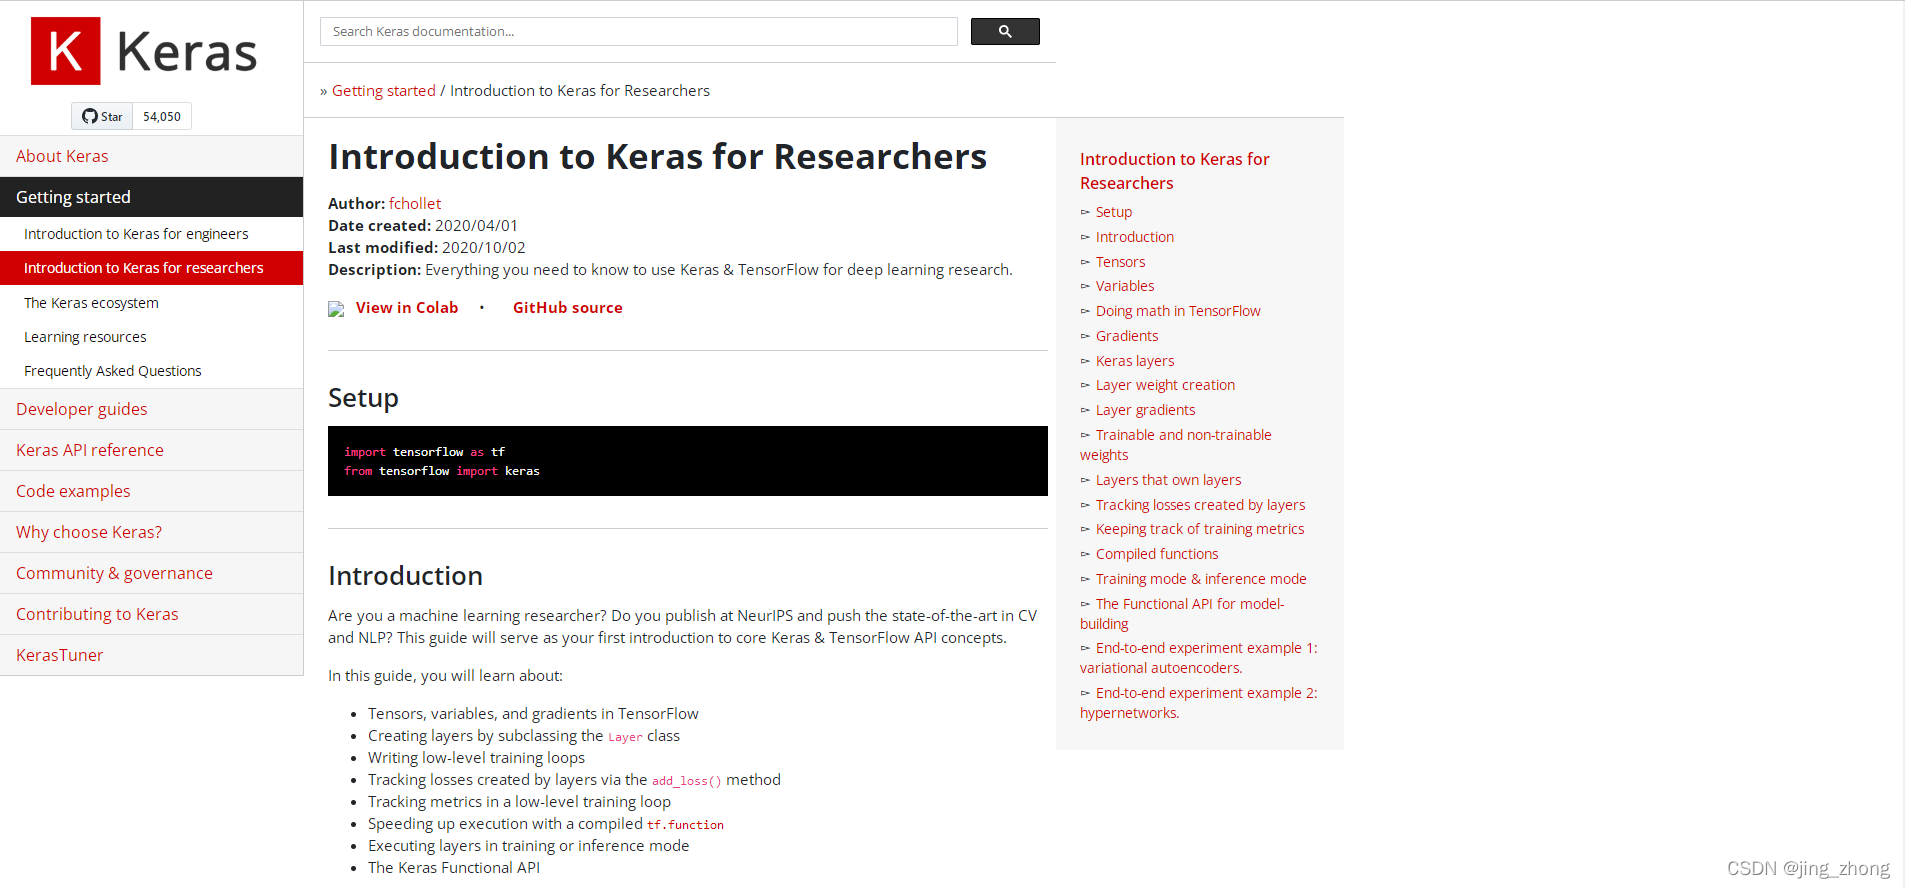Jump to Tracking losses created by layers
The height and width of the screenshot is (888, 1905).
pyautogui.click(x=1200, y=505)
